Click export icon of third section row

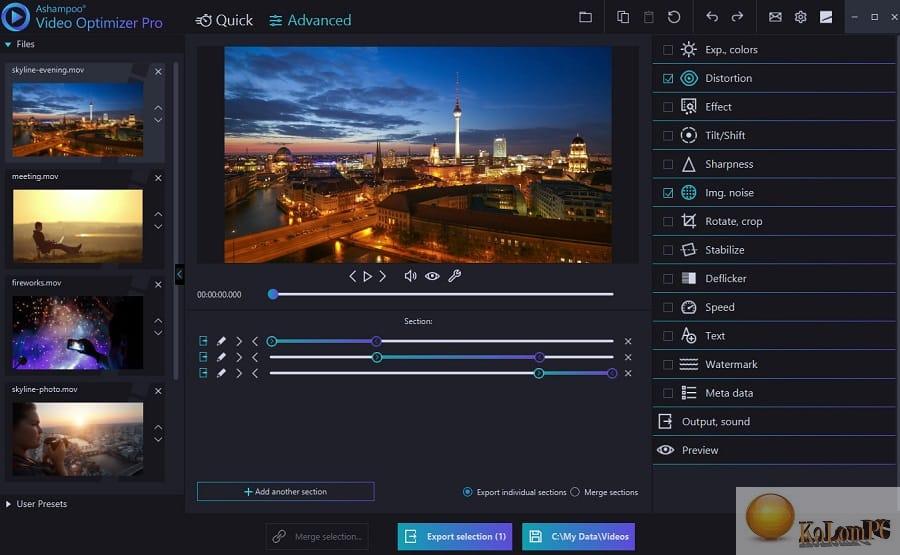click(203, 373)
